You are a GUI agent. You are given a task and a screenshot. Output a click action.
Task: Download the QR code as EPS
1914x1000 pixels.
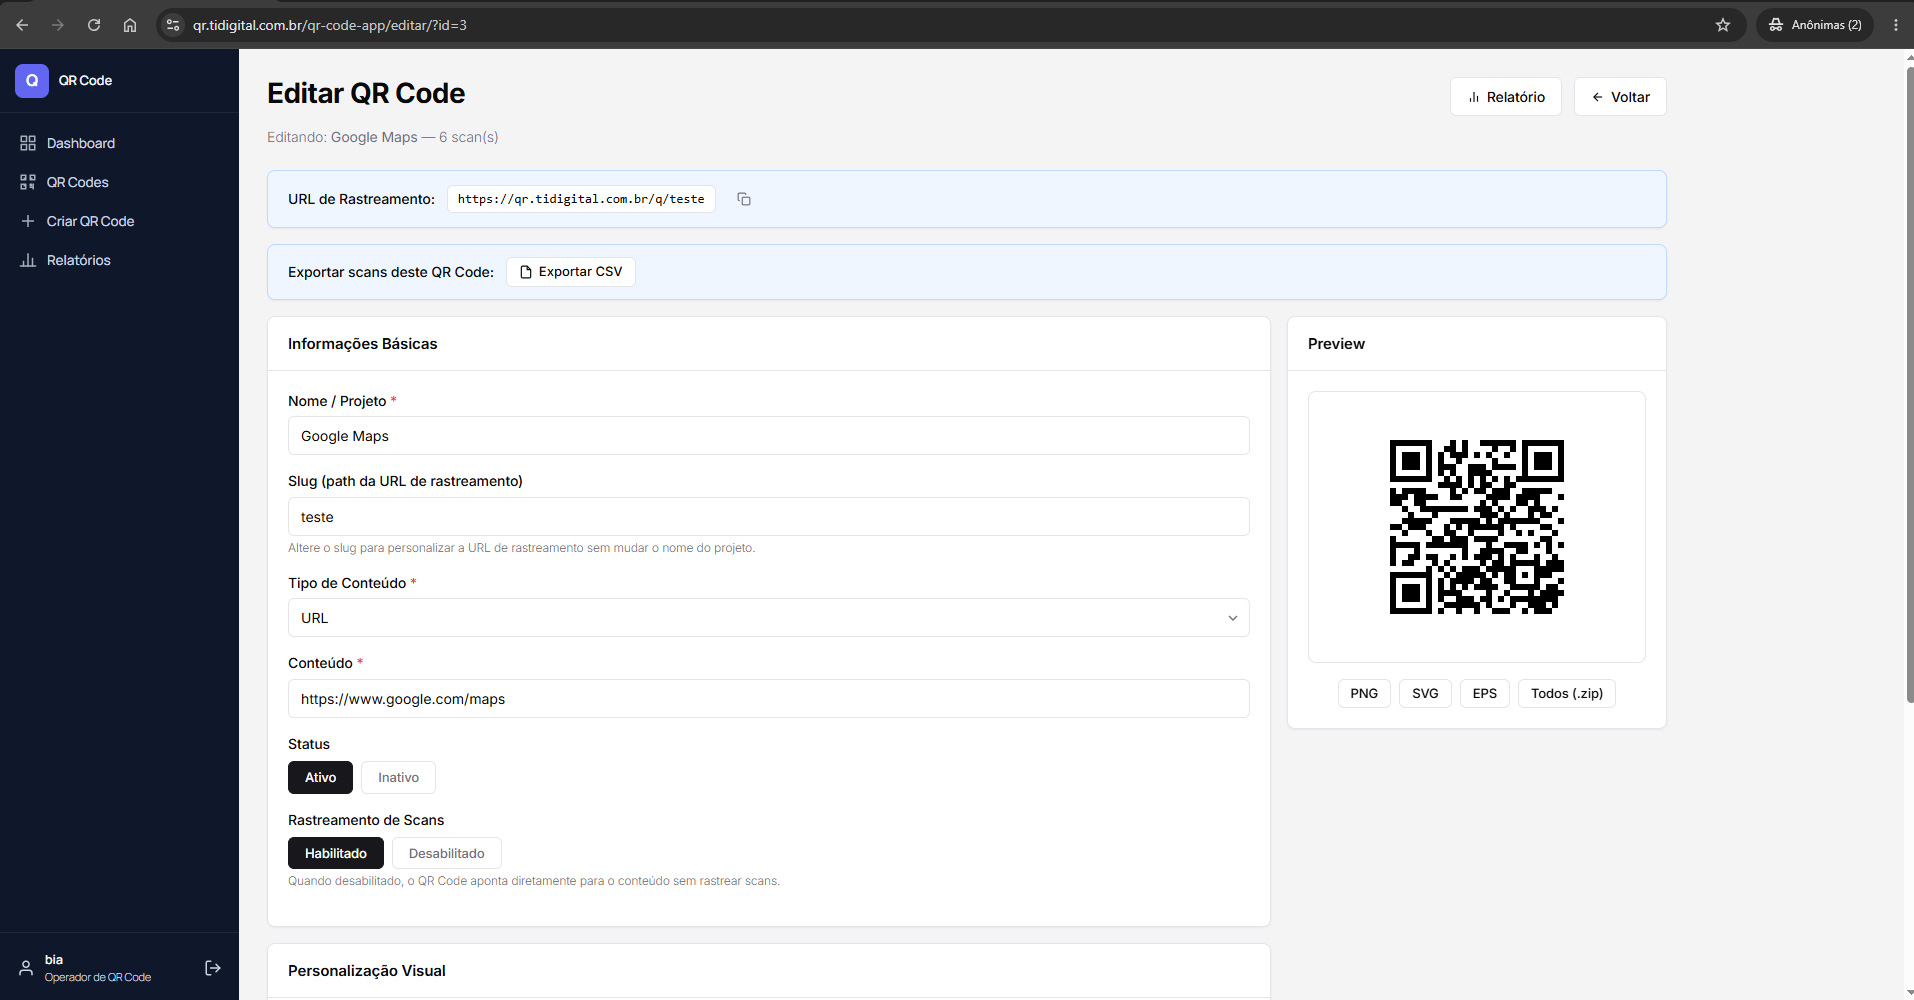coord(1485,694)
